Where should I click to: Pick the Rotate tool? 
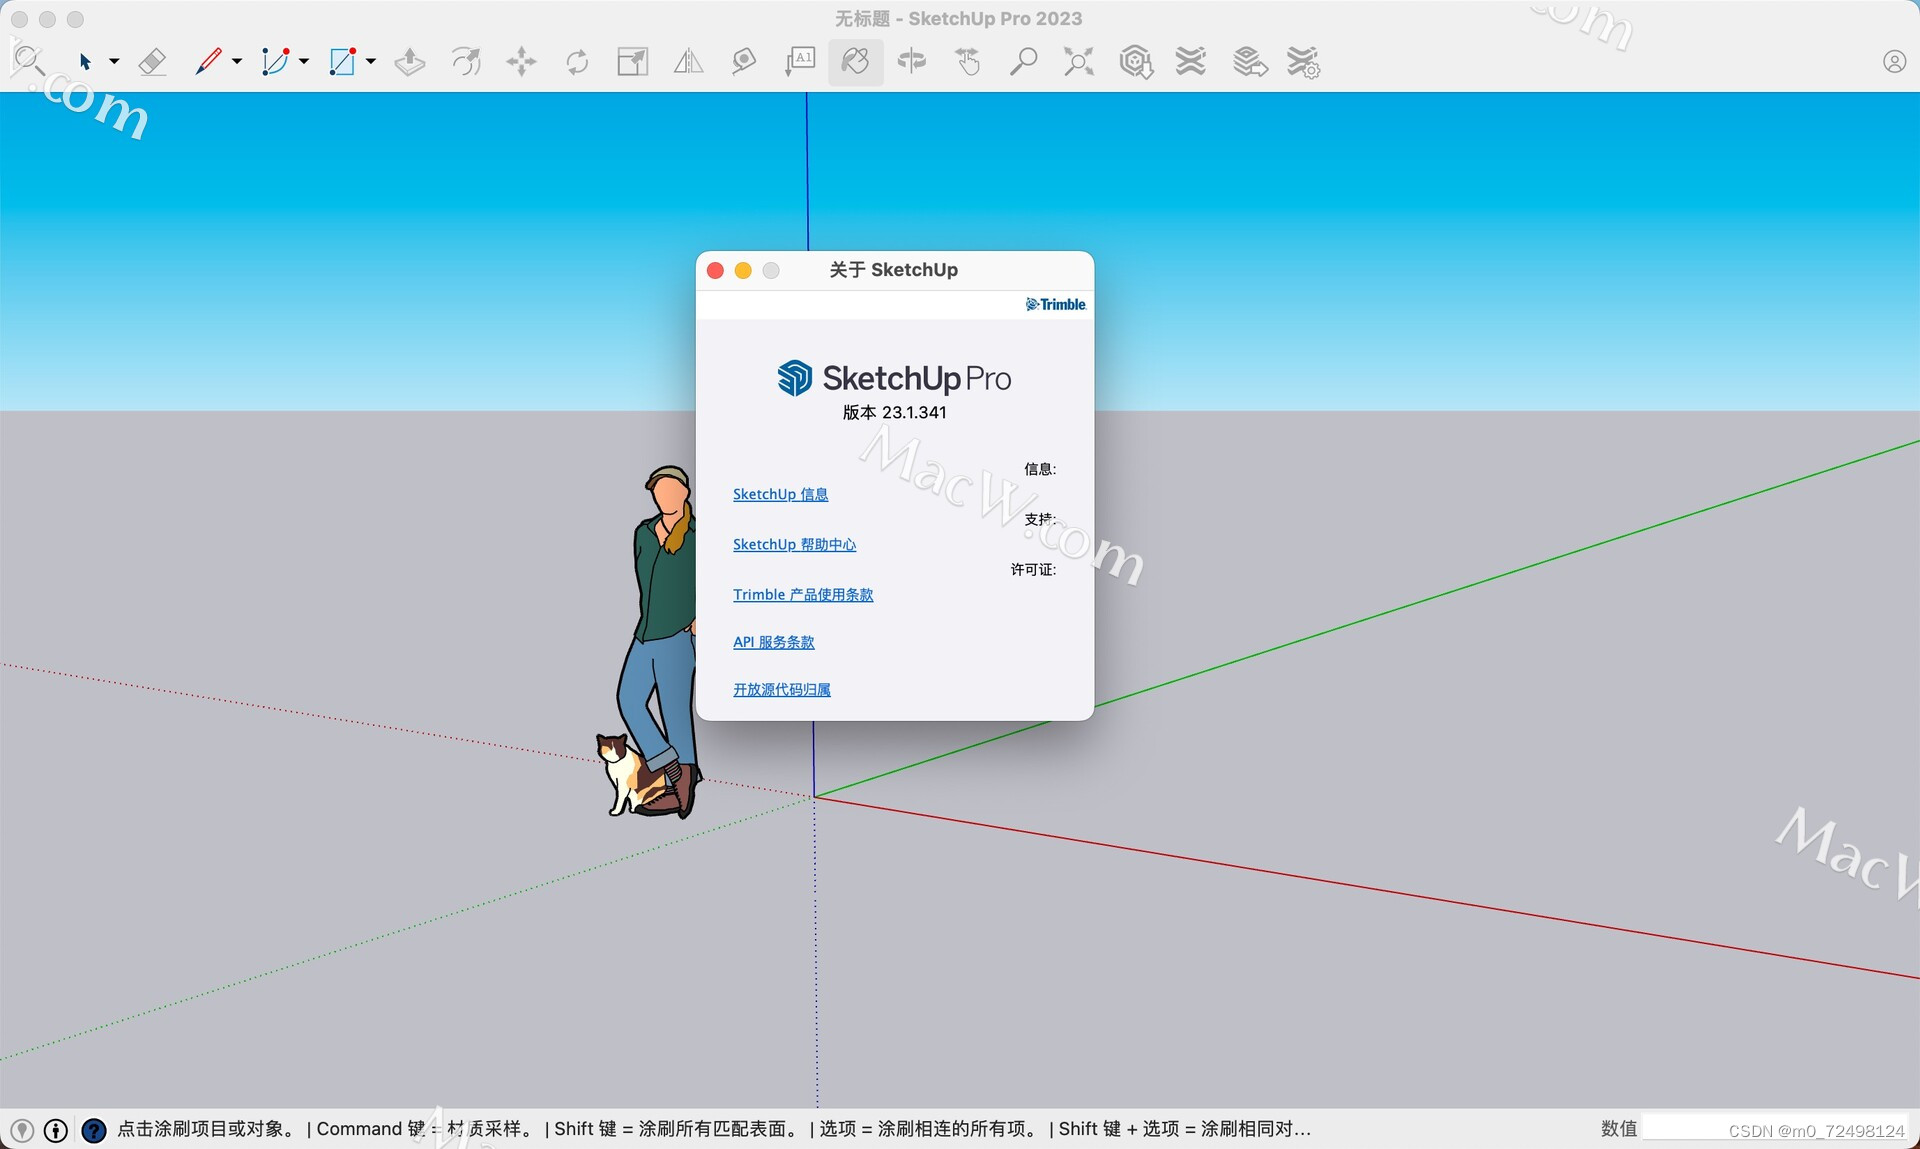(577, 62)
